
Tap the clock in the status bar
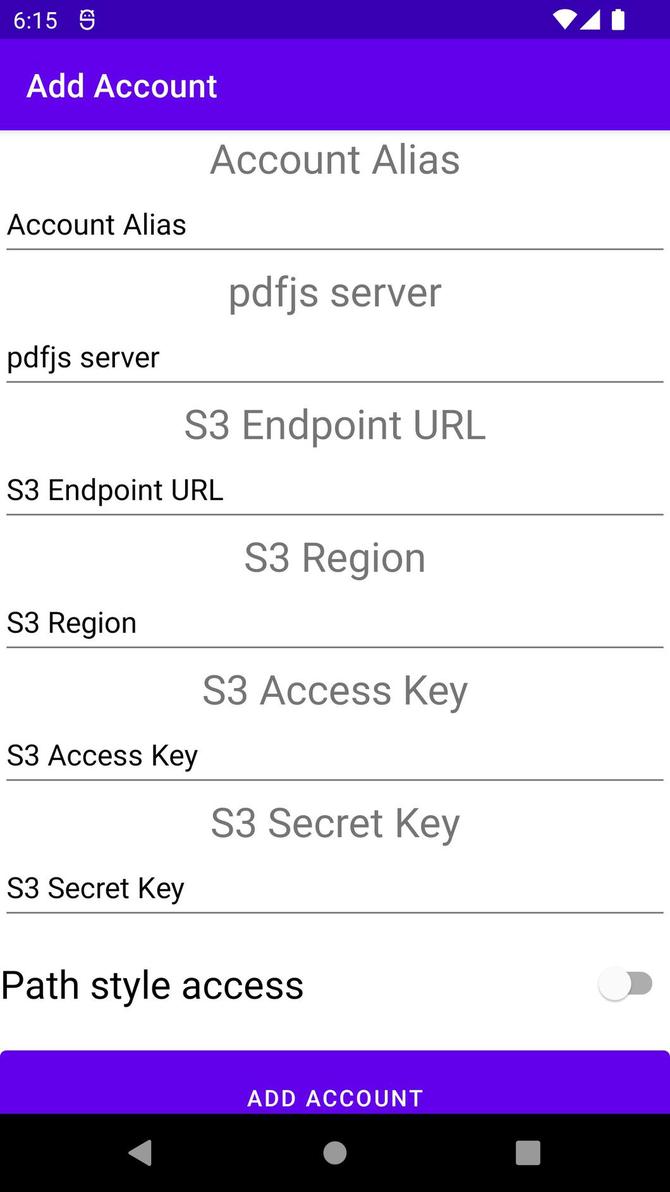click(37, 18)
